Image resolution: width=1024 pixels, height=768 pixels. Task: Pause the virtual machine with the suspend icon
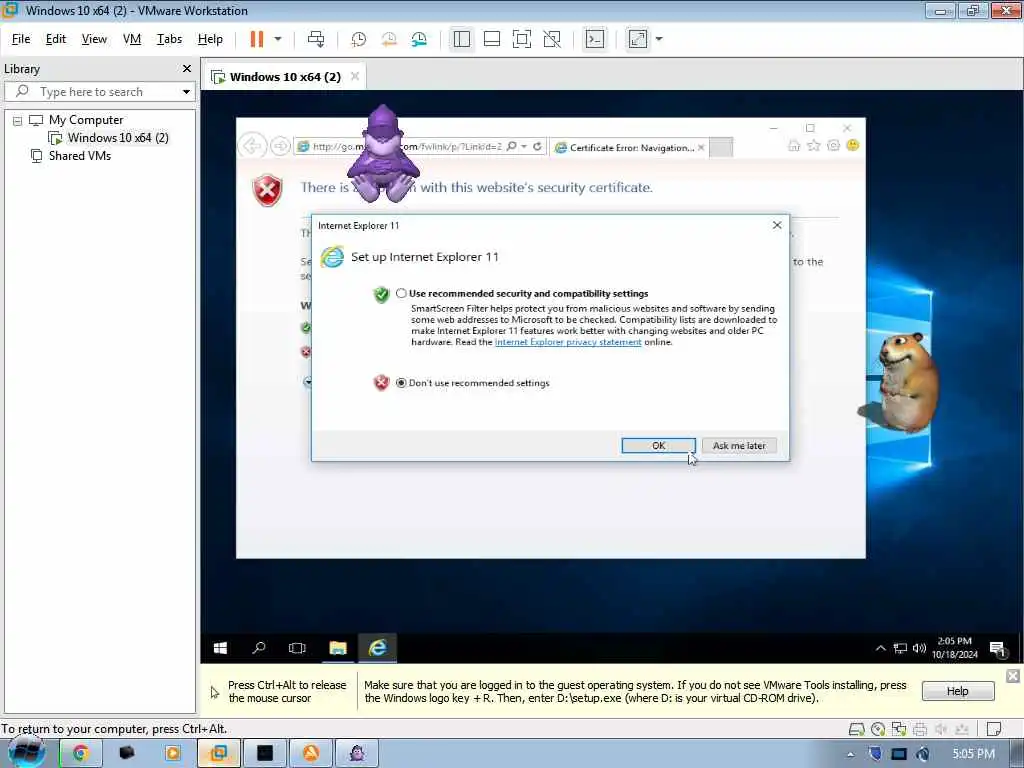257,39
